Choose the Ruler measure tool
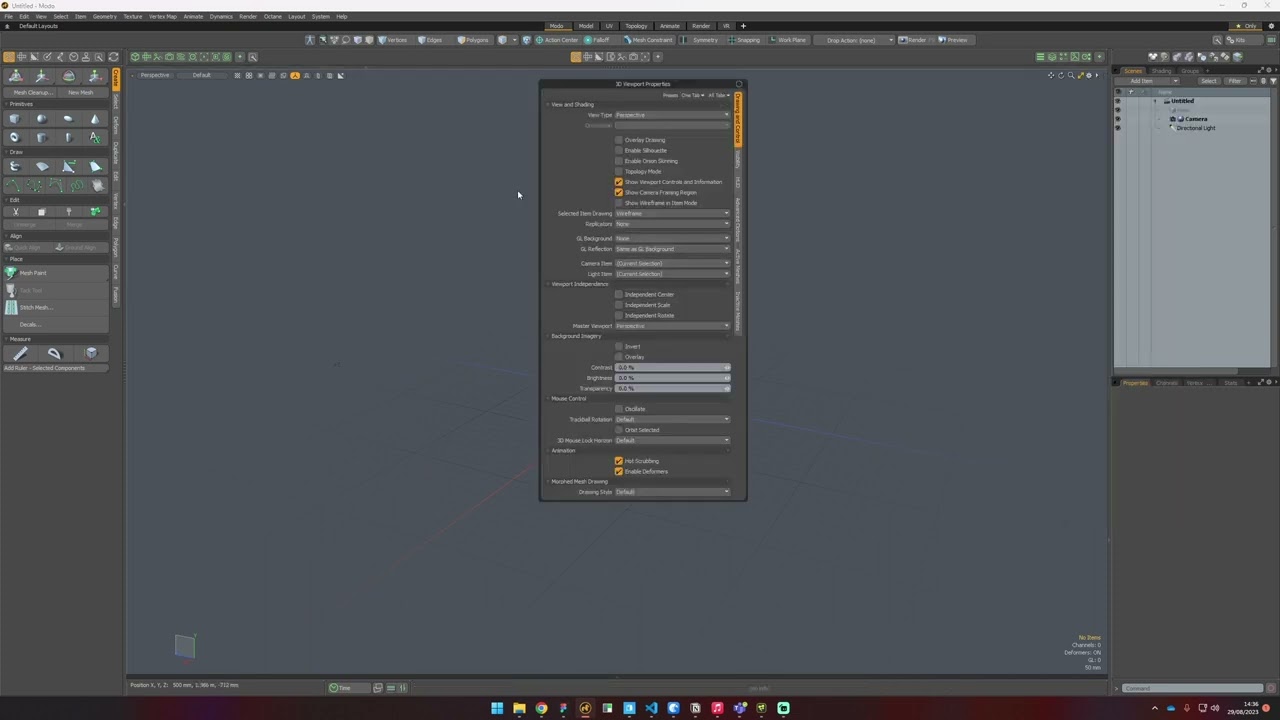 [20, 353]
